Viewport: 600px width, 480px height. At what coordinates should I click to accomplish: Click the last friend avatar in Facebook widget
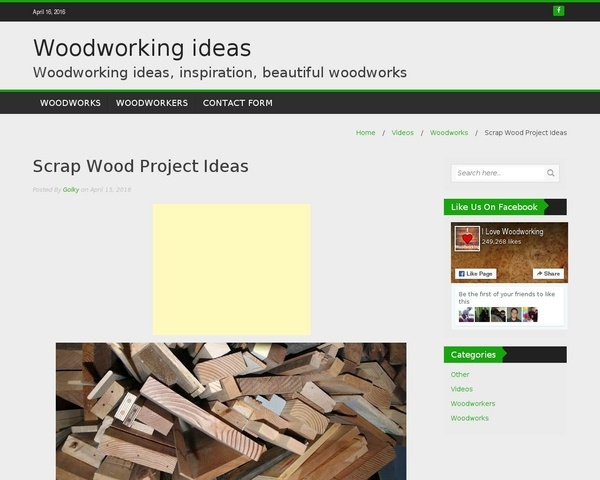click(x=530, y=314)
